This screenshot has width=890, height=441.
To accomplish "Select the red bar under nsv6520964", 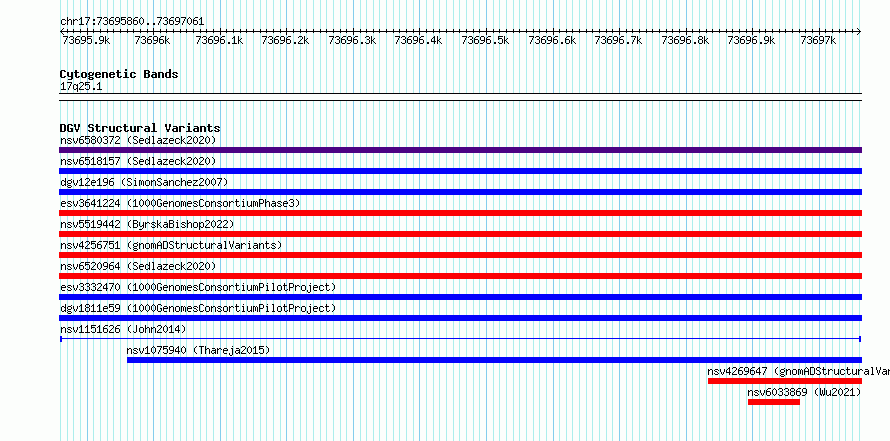I will tap(460, 276).
